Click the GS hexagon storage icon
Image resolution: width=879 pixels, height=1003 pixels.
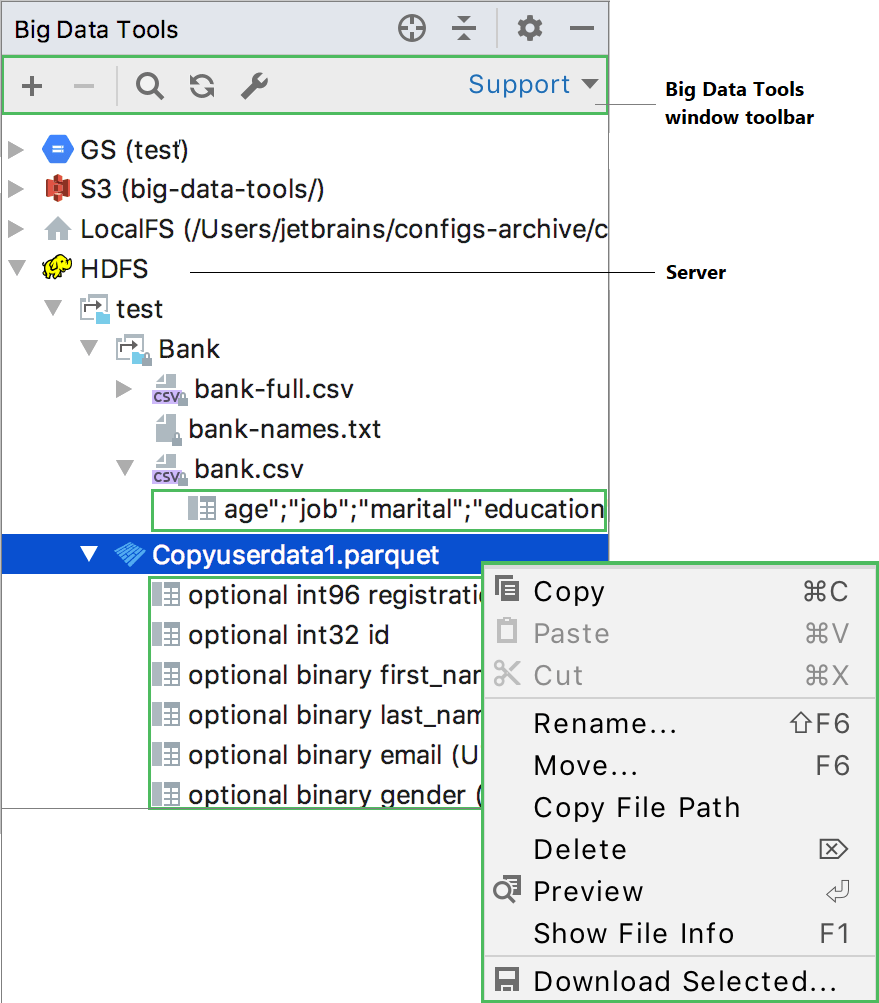(x=58, y=150)
